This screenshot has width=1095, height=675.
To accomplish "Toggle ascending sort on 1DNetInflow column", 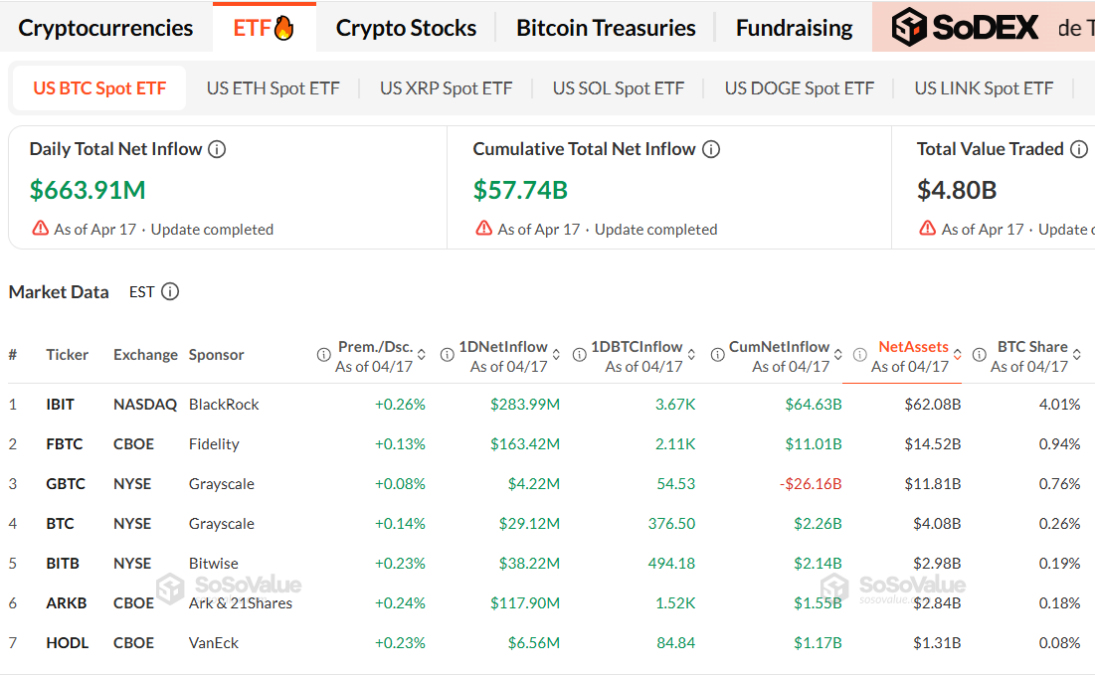I will coord(555,353).
